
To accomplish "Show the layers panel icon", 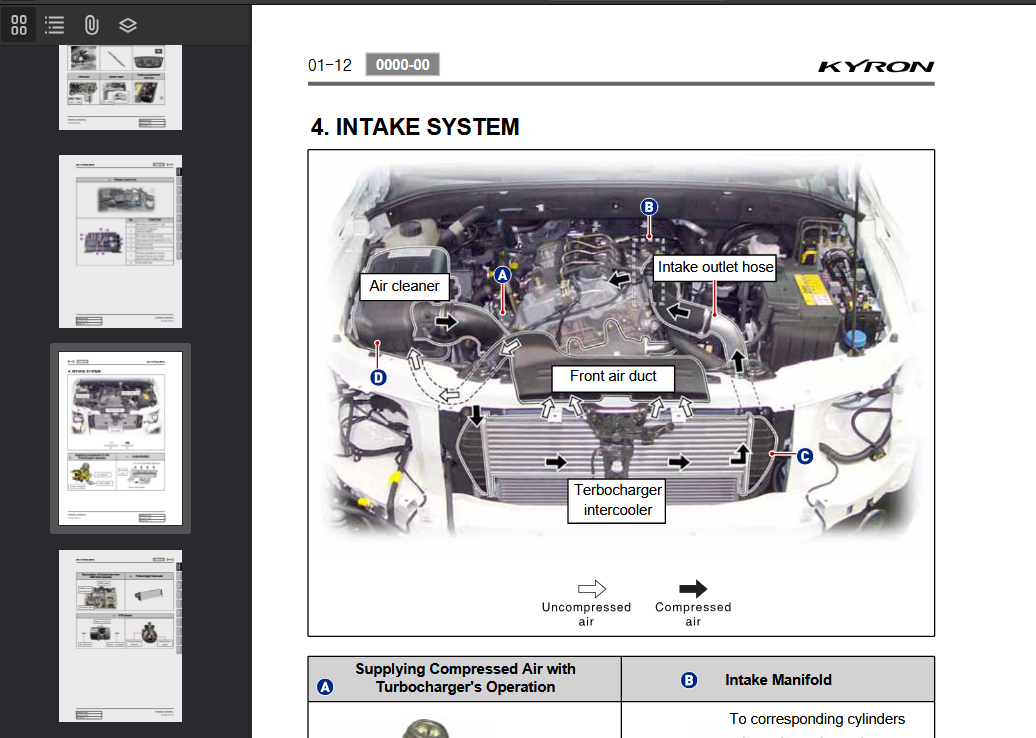I will (x=128, y=25).
